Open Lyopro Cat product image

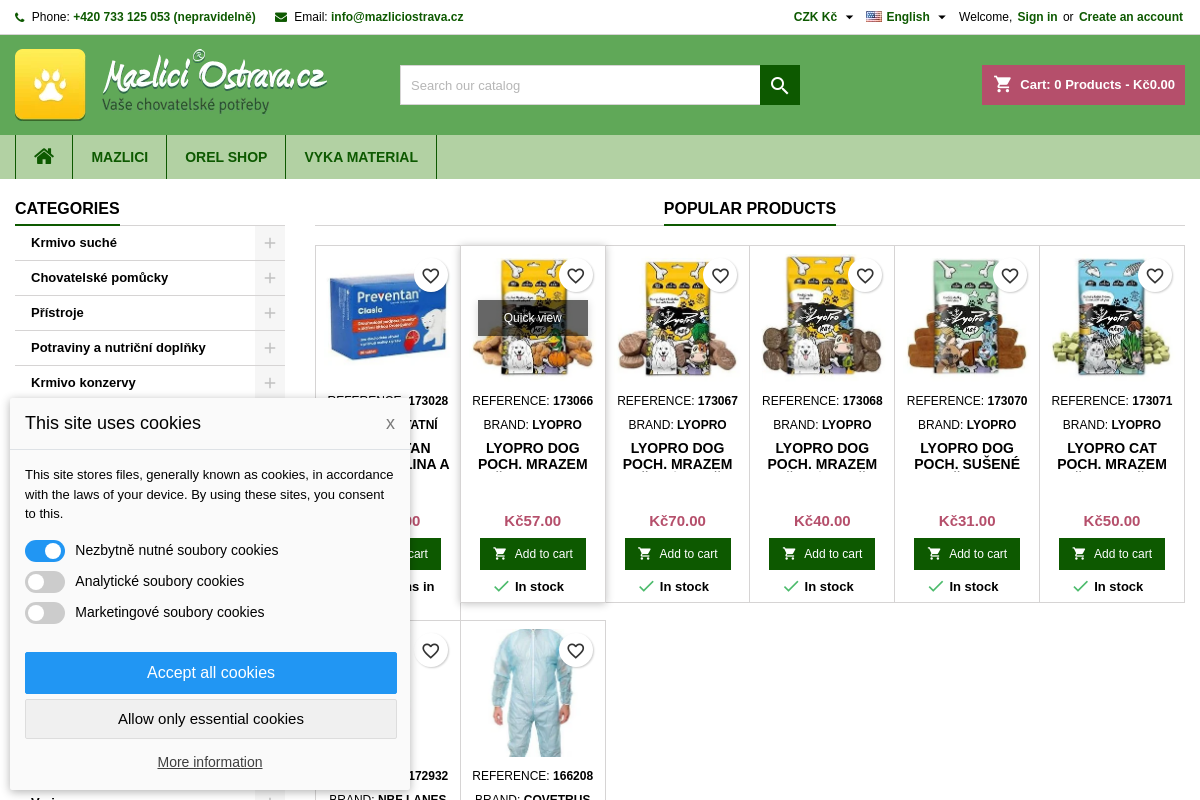(1112, 318)
